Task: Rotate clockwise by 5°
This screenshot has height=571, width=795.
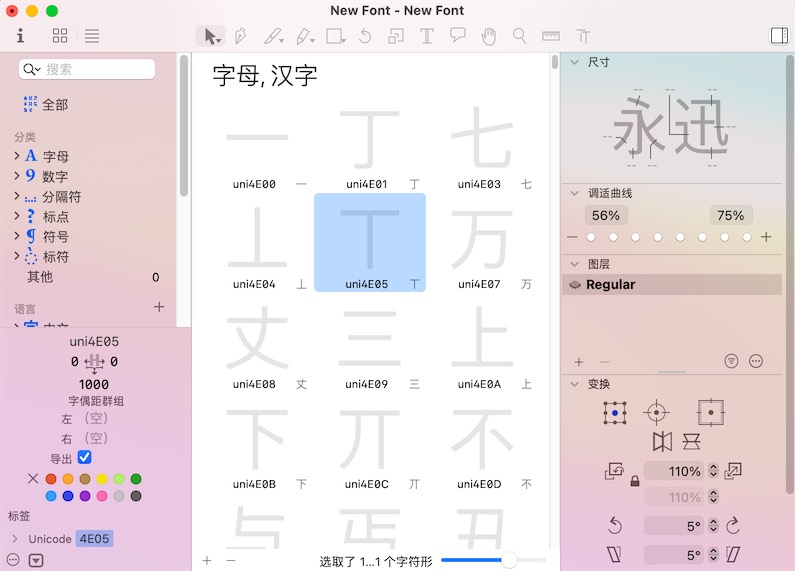Action: click(733, 525)
